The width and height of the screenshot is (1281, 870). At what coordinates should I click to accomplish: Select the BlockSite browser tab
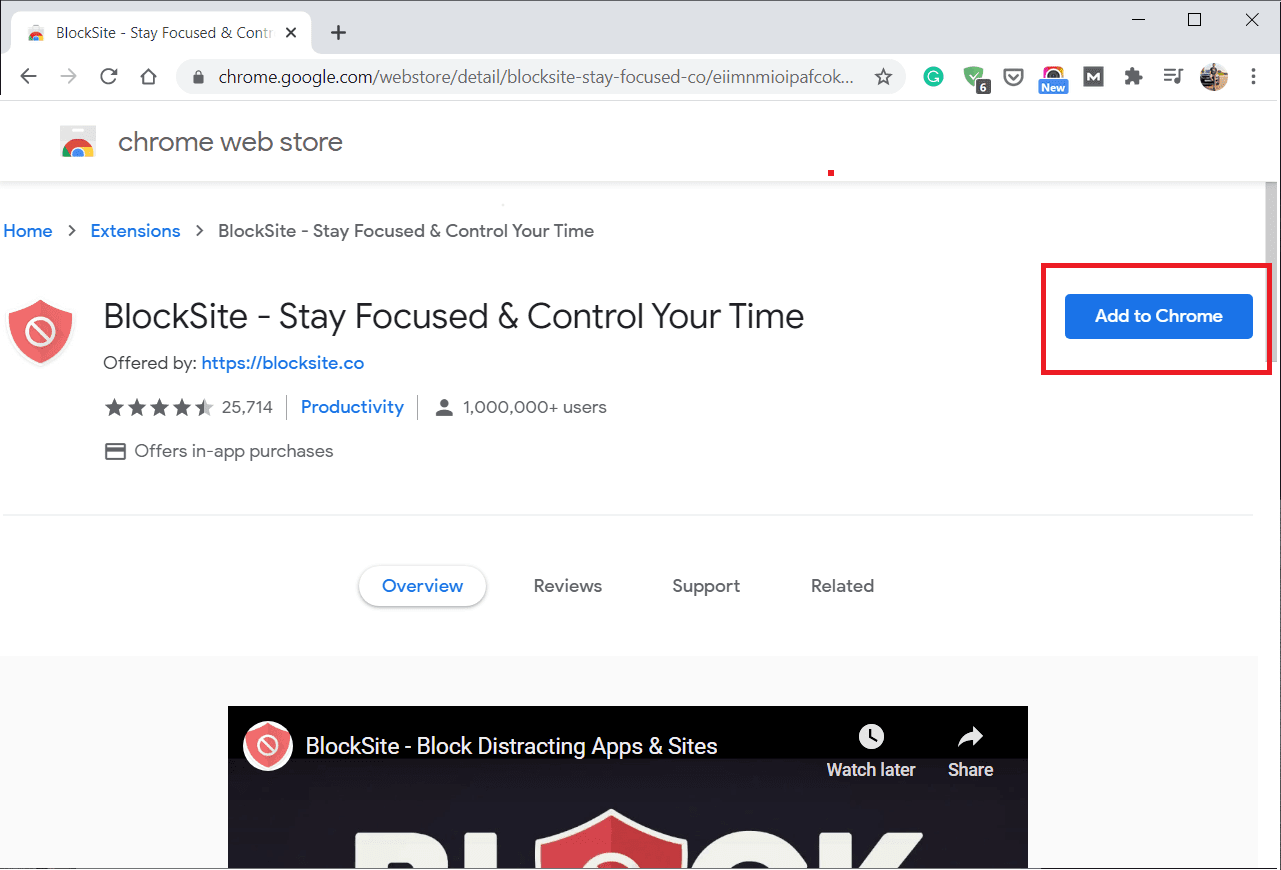click(160, 33)
